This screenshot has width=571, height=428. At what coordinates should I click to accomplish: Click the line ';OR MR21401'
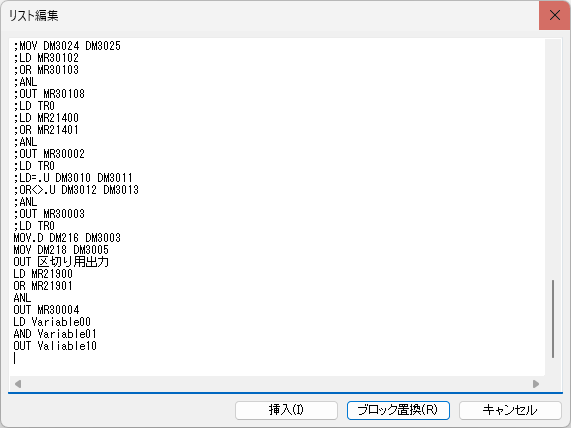[46, 130]
